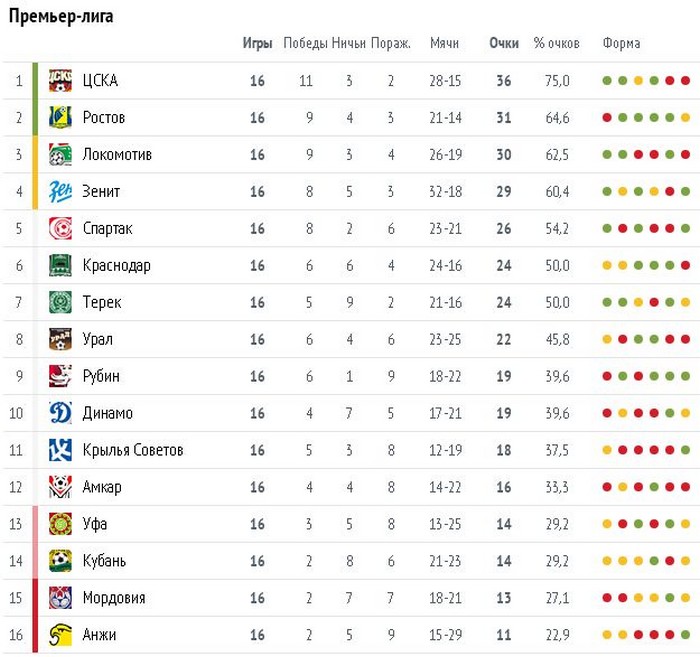The image size is (700, 657).
Task: Open the Краснодар team link
Action: 117,266
